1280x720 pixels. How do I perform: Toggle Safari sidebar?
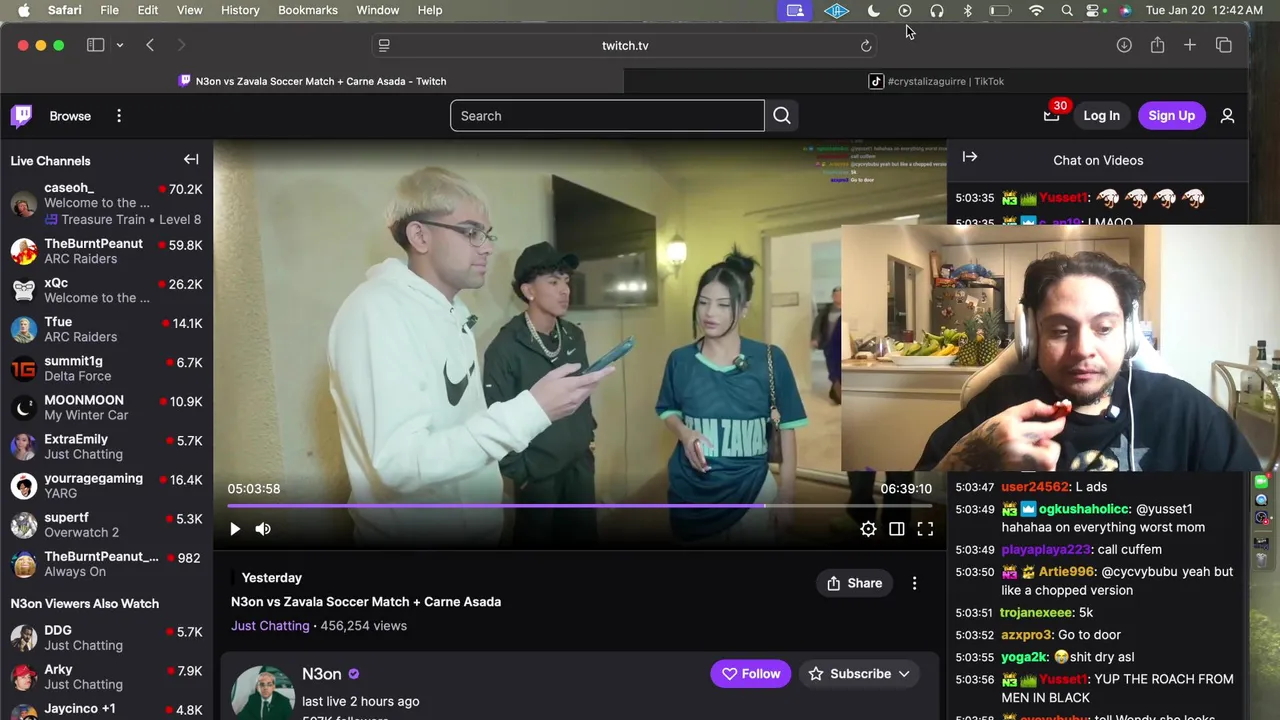[x=96, y=45]
